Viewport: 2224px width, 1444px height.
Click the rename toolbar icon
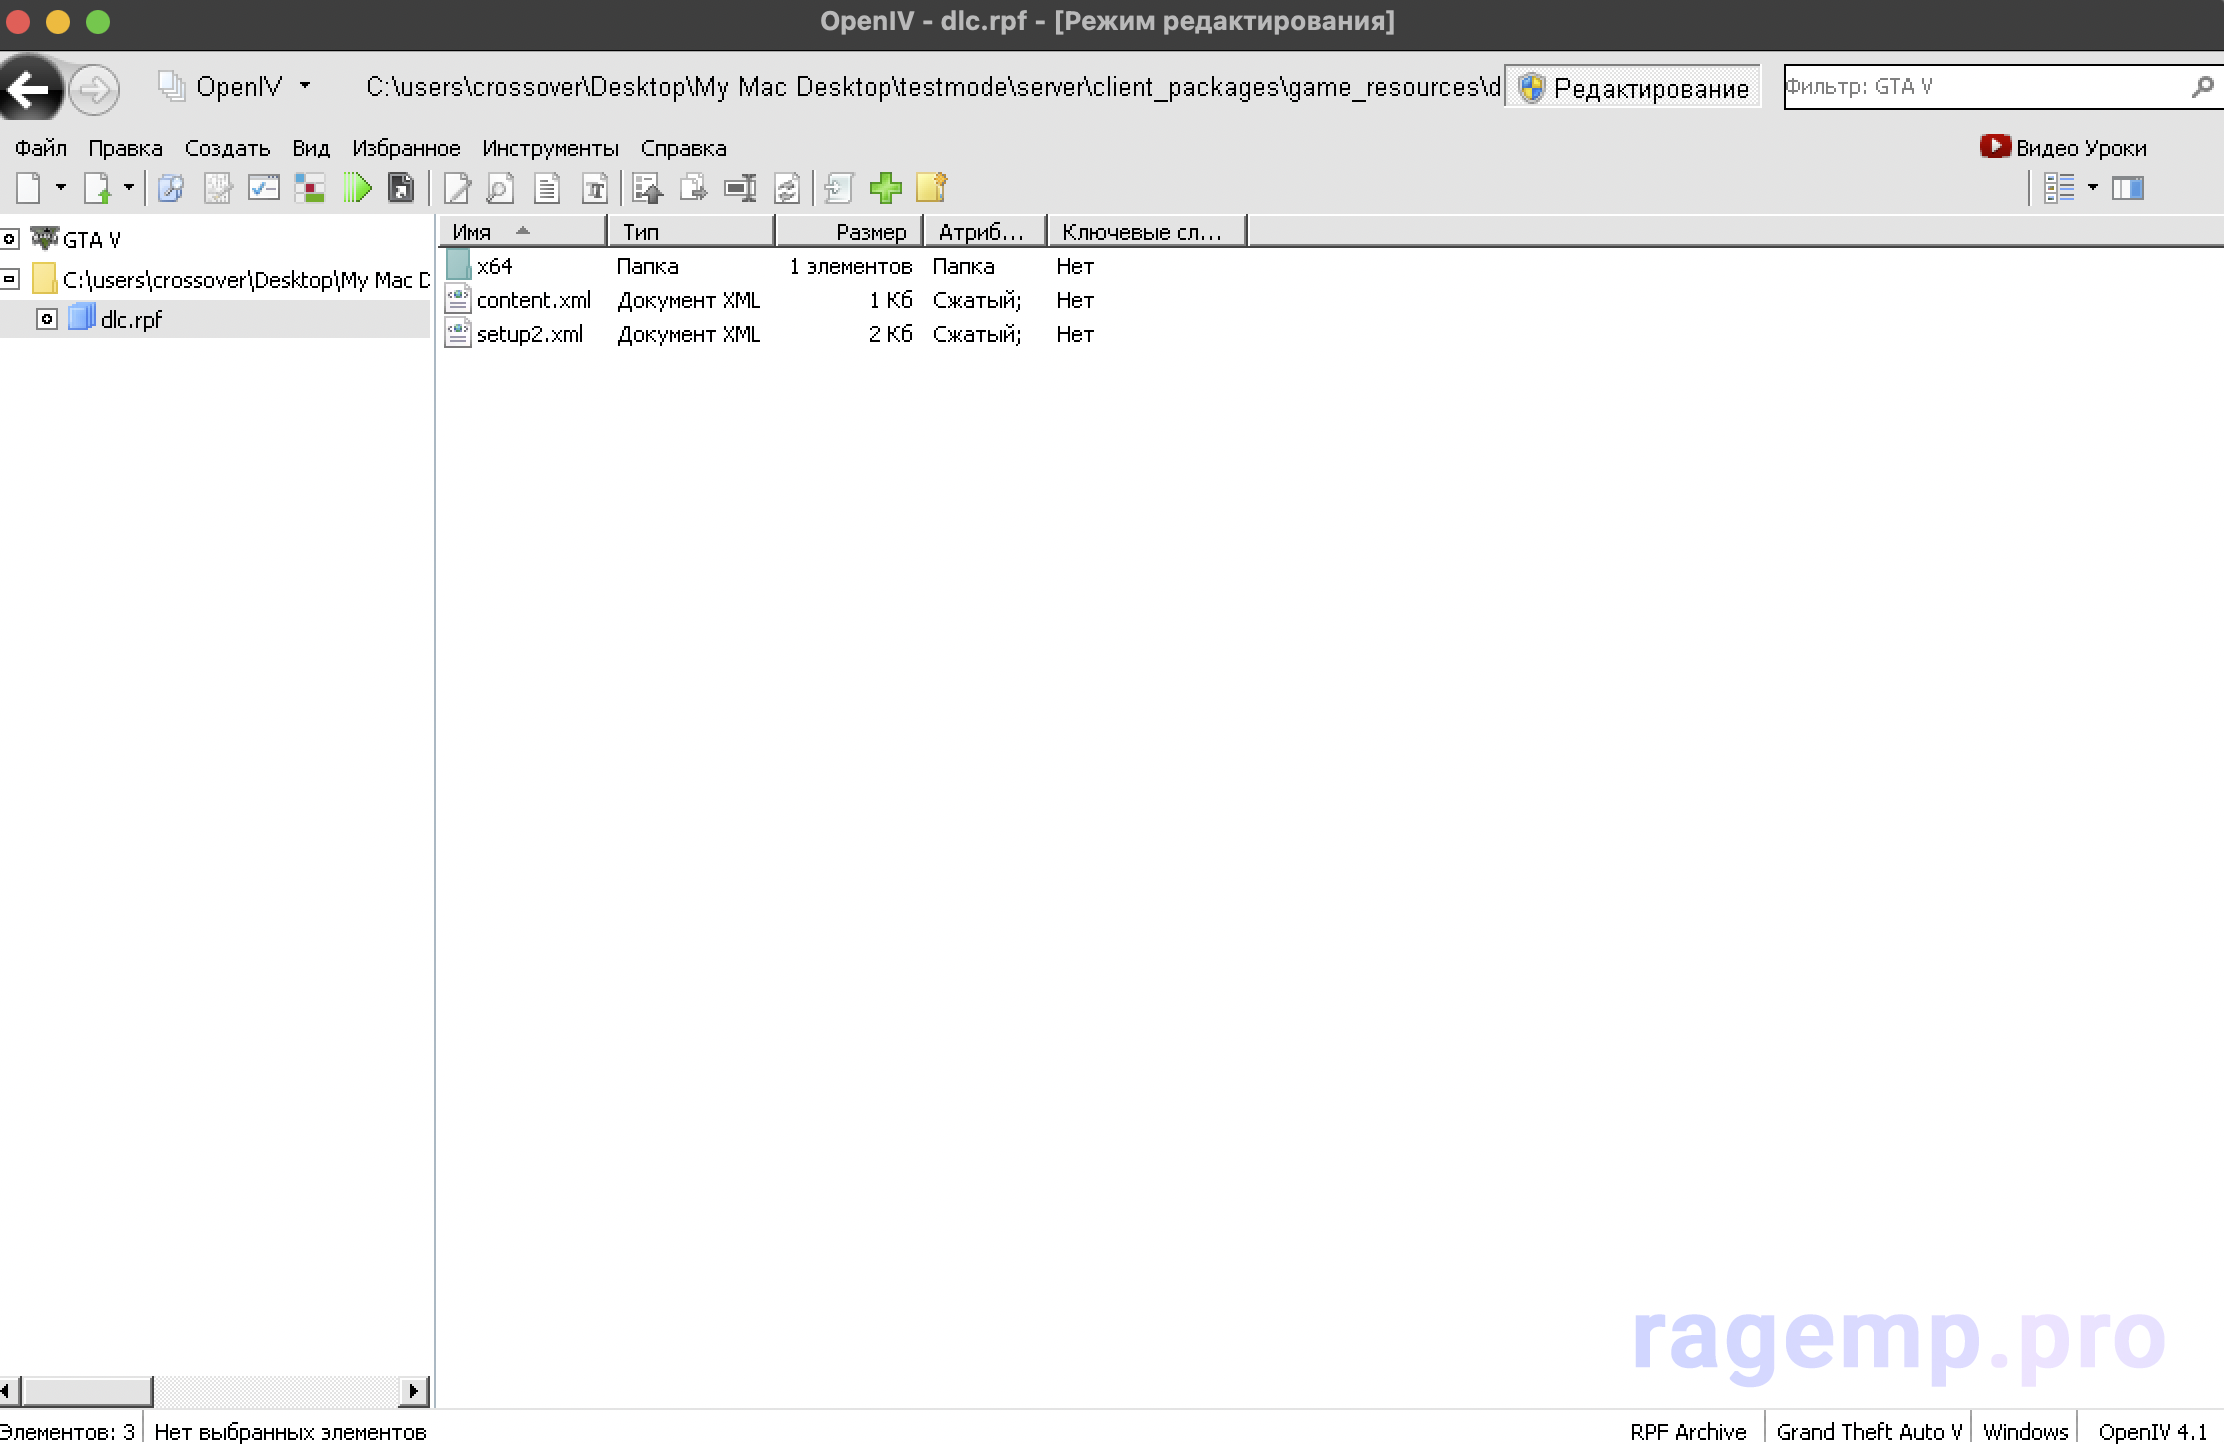point(740,188)
